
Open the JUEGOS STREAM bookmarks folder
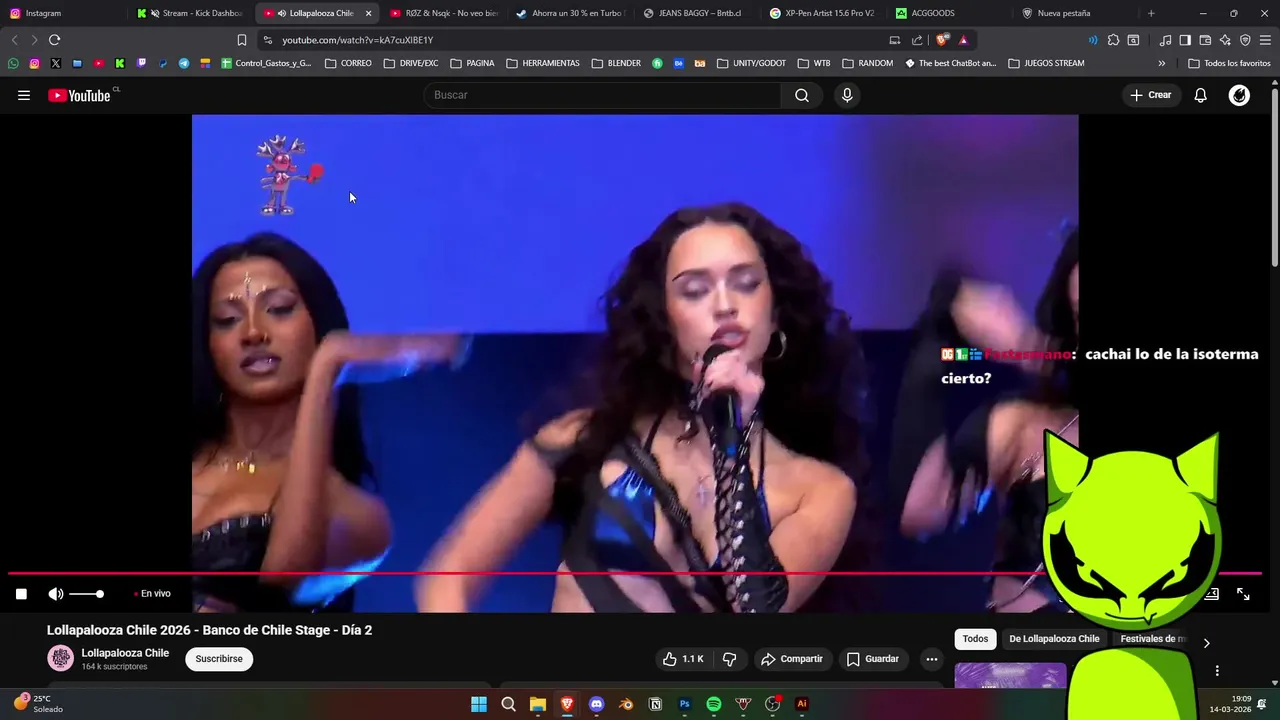pyautogui.click(x=1046, y=63)
